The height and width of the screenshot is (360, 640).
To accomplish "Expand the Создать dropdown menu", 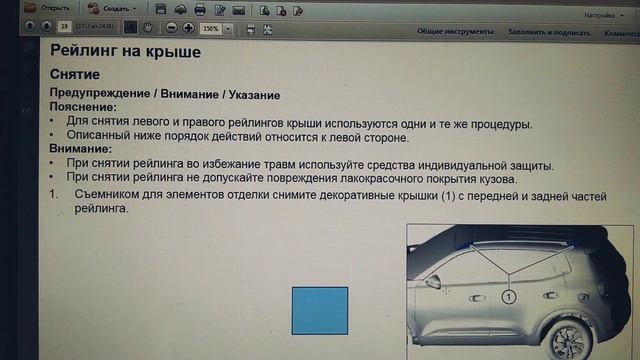I will pyautogui.click(x=135, y=9).
